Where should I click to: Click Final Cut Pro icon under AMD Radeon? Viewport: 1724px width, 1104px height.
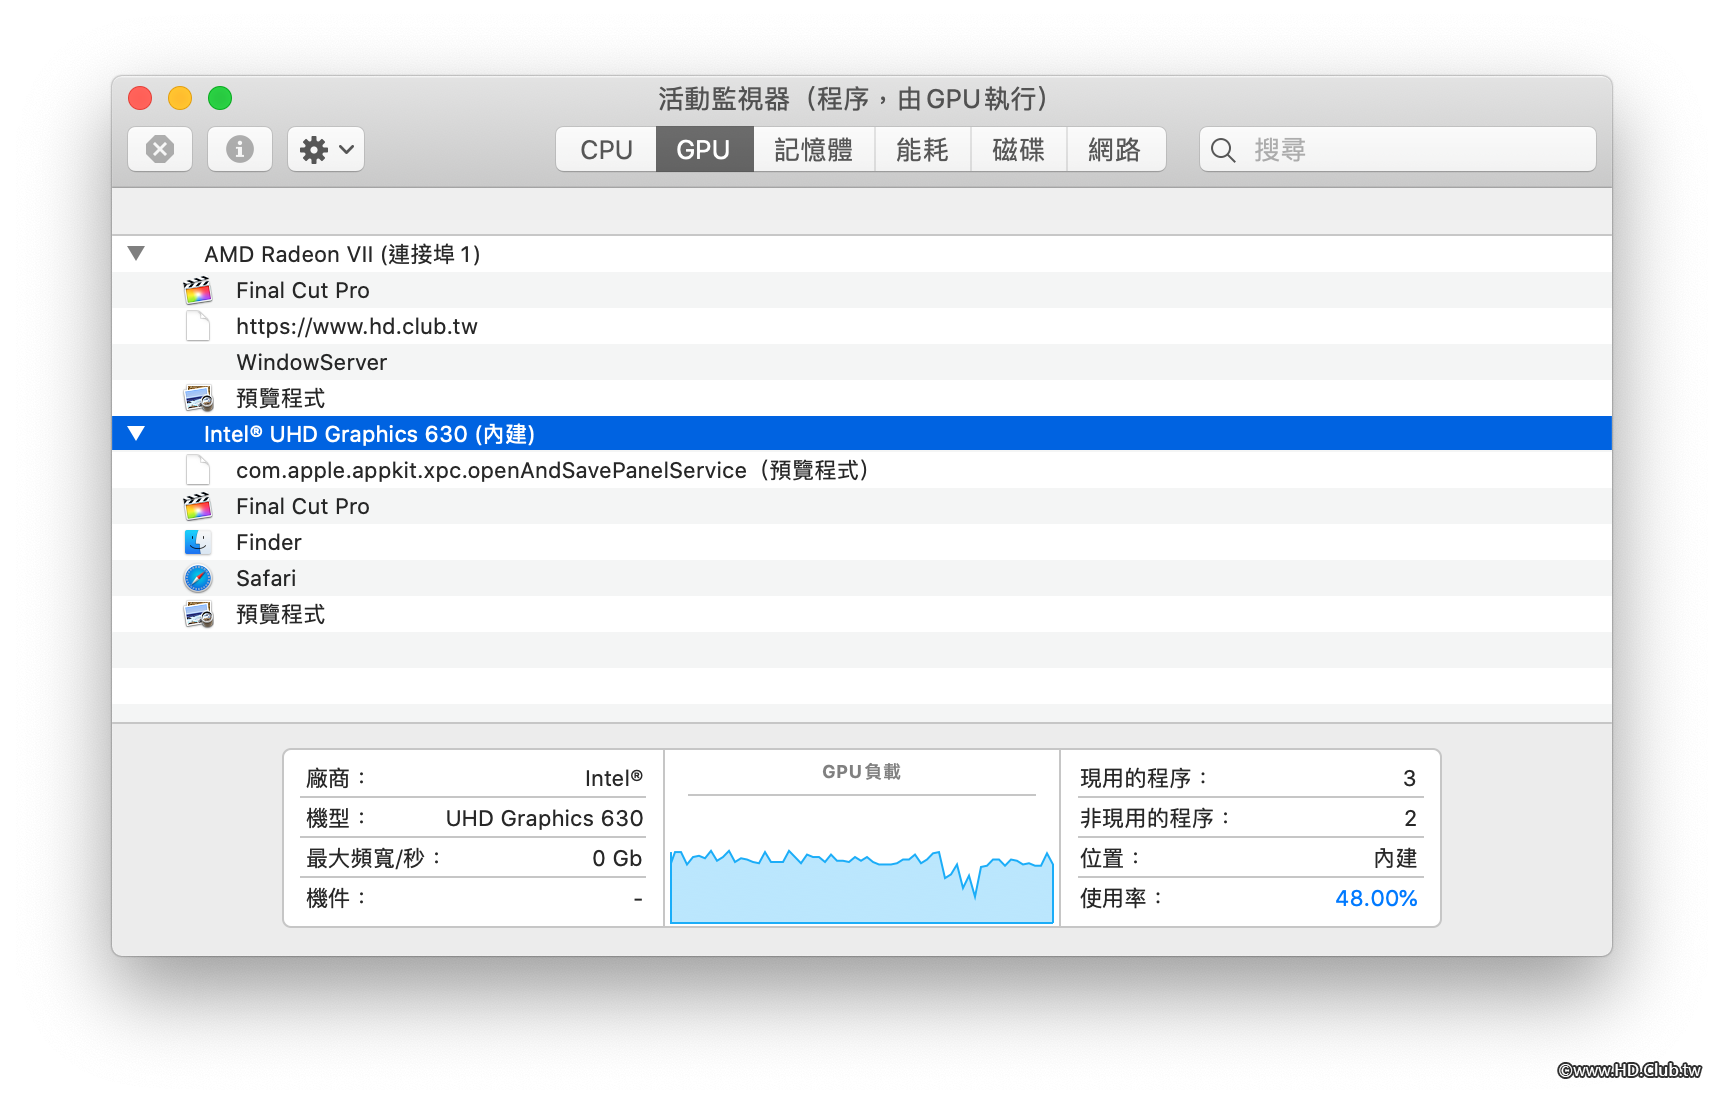(x=198, y=290)
